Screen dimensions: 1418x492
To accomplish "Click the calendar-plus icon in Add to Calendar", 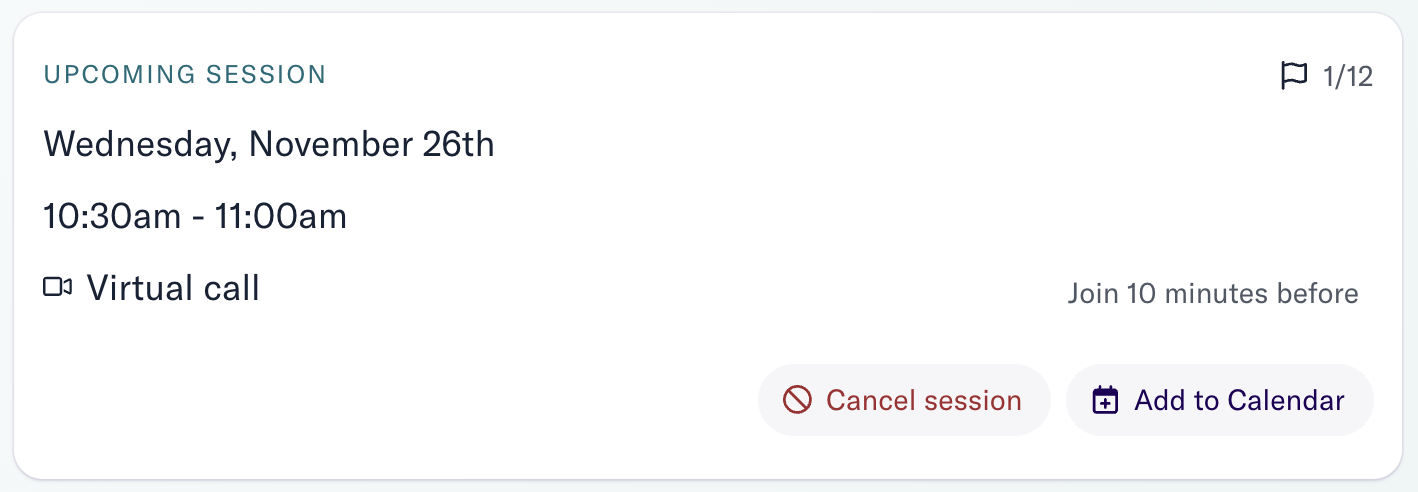I will point(1104,401).
